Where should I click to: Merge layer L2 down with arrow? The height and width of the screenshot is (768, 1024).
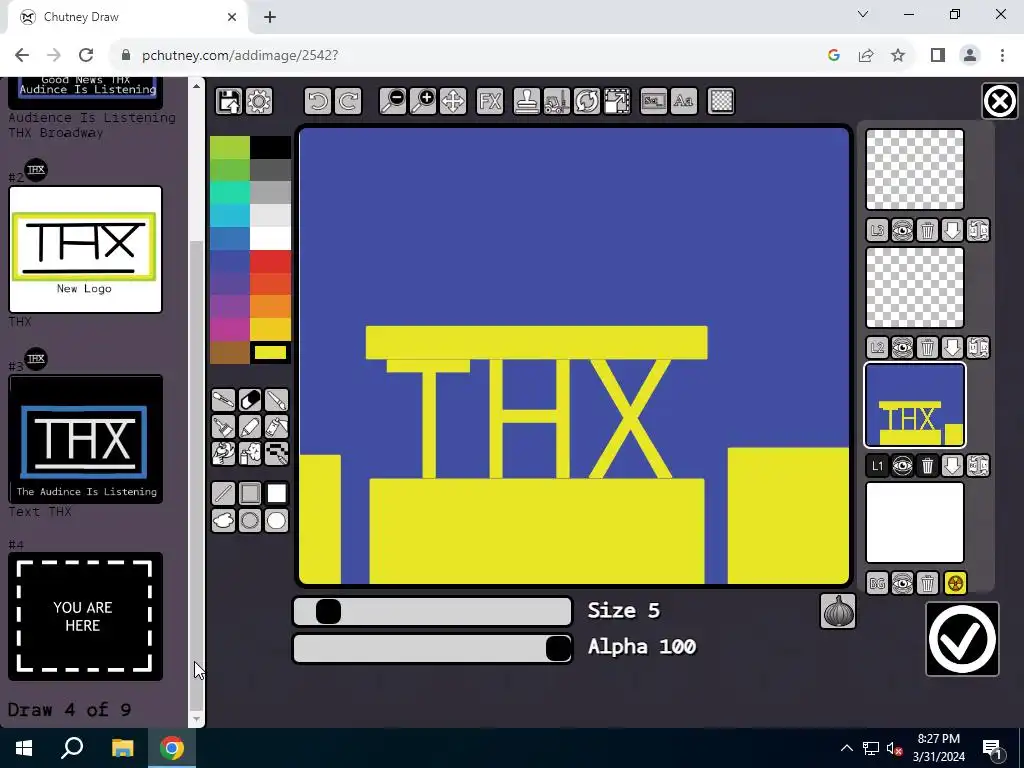click(952, 347)
